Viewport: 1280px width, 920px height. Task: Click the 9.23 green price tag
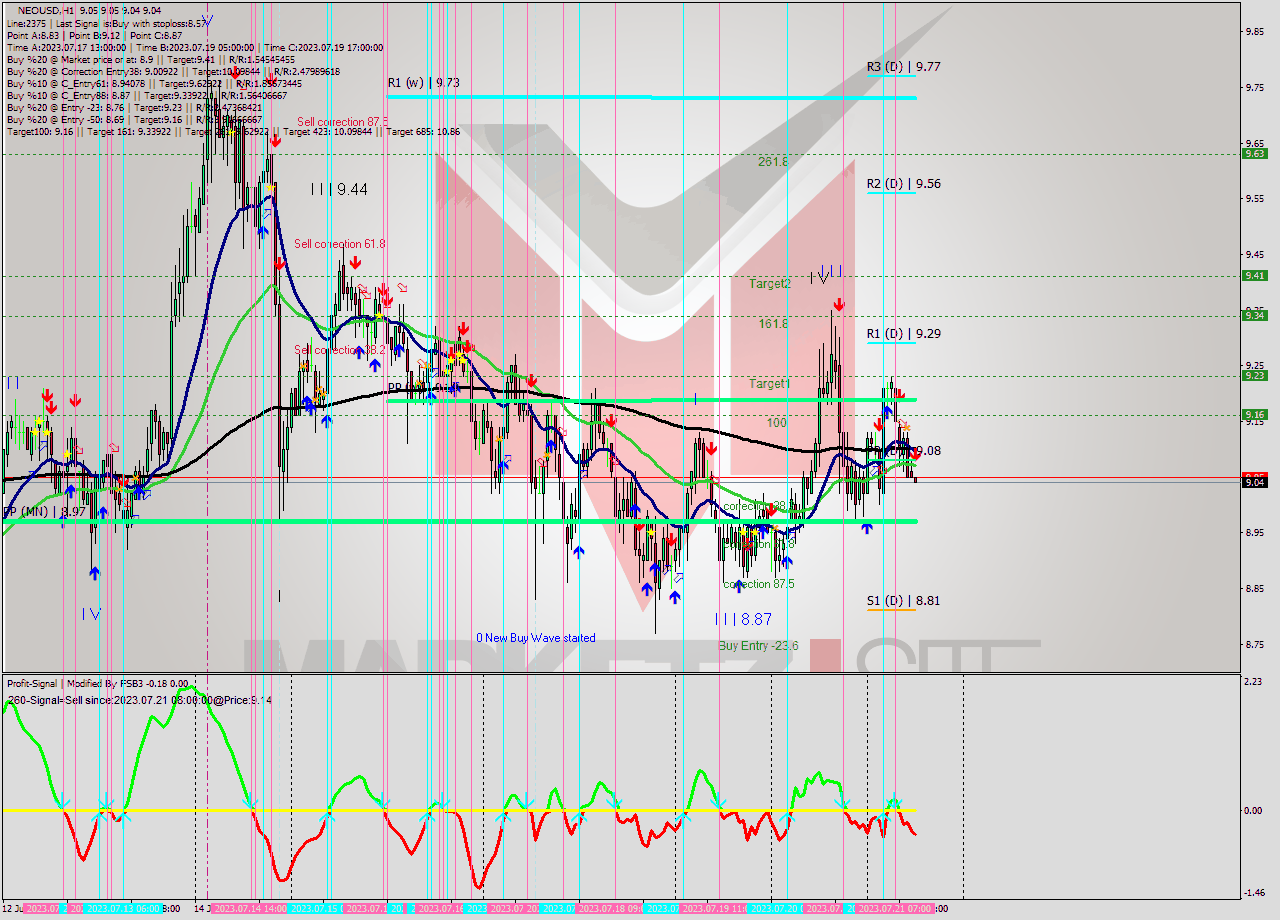1254,376
